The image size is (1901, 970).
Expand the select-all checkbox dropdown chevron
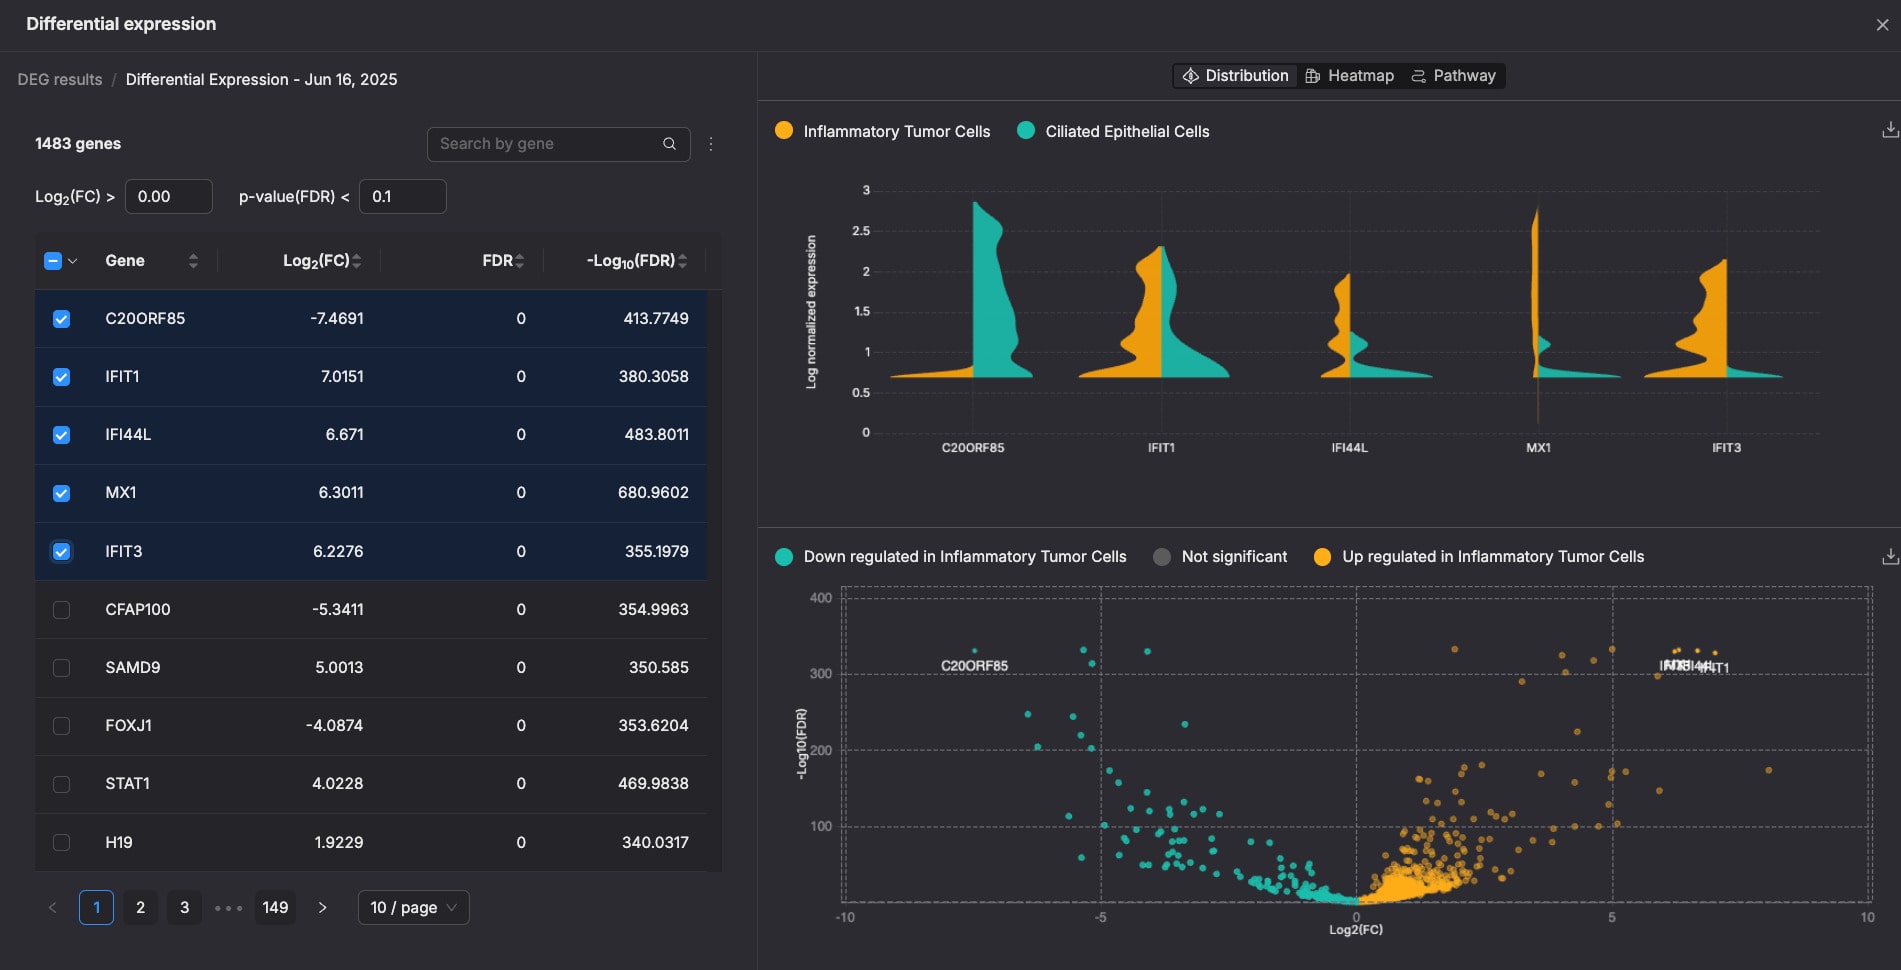pyautogui.click(x=73, y=261)
